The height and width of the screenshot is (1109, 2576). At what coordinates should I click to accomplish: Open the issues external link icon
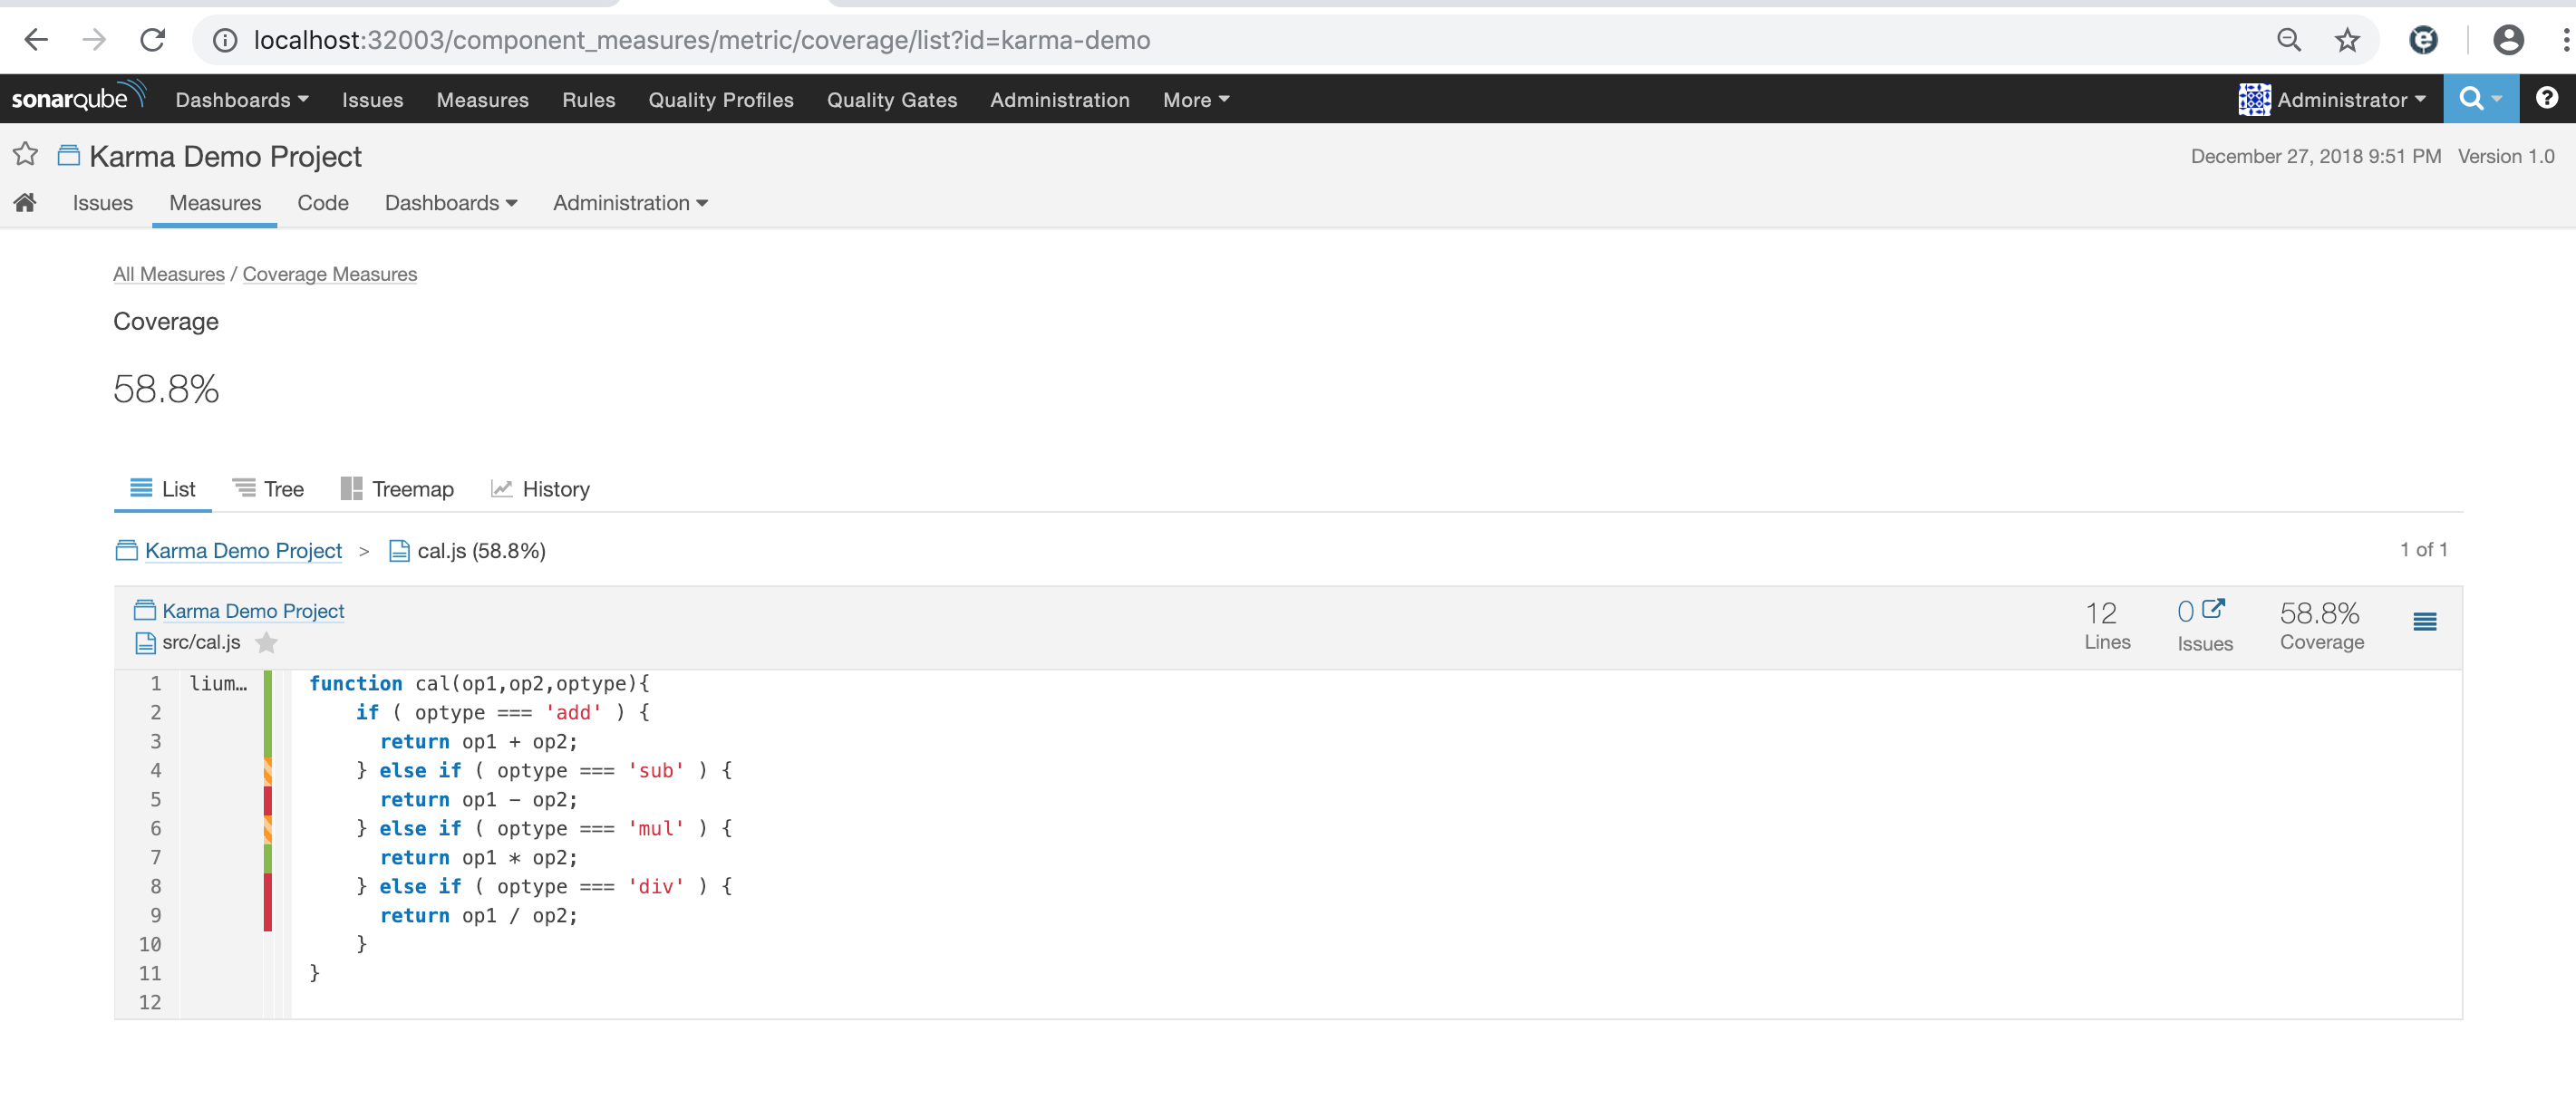coord(2213,608)
